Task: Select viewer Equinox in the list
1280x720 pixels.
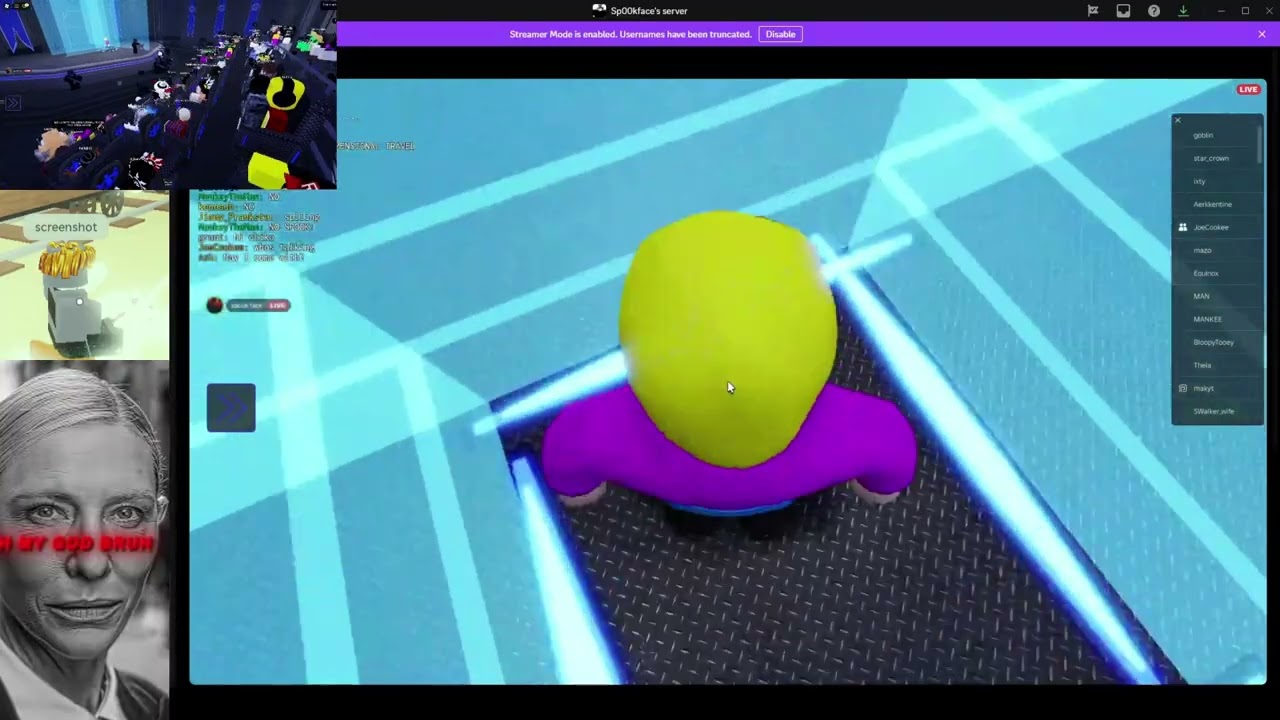Action: (1206, 273)
